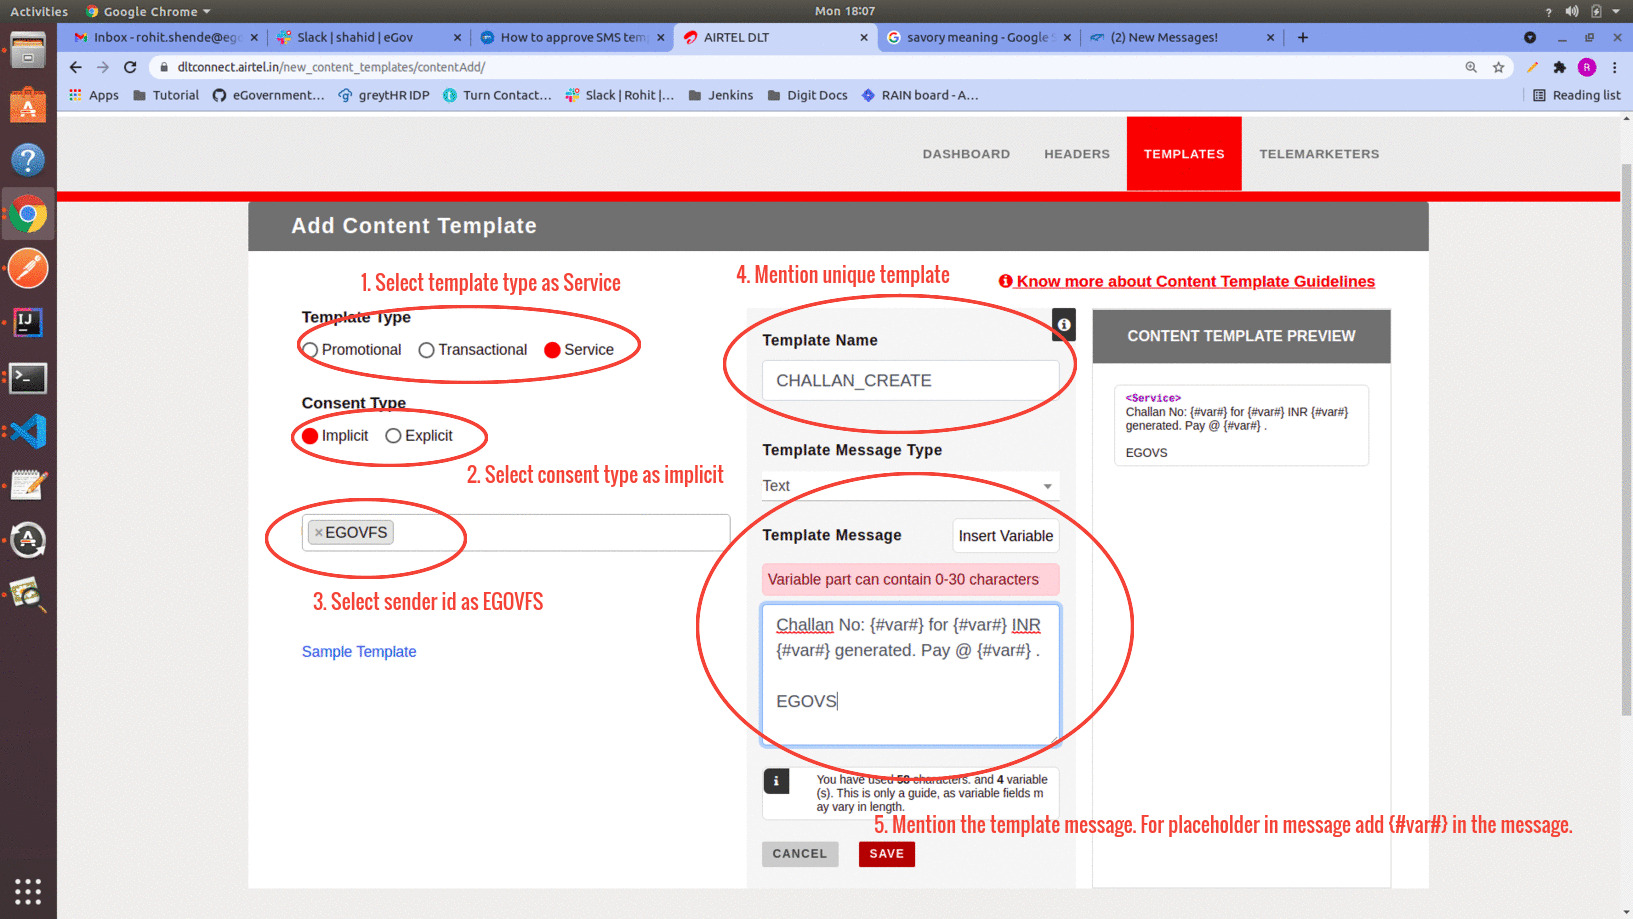Open the Google Chrome app menu in top bar
Viewport: 1633px width, 919px height.
pyautogui.click(x=148, y=11)
